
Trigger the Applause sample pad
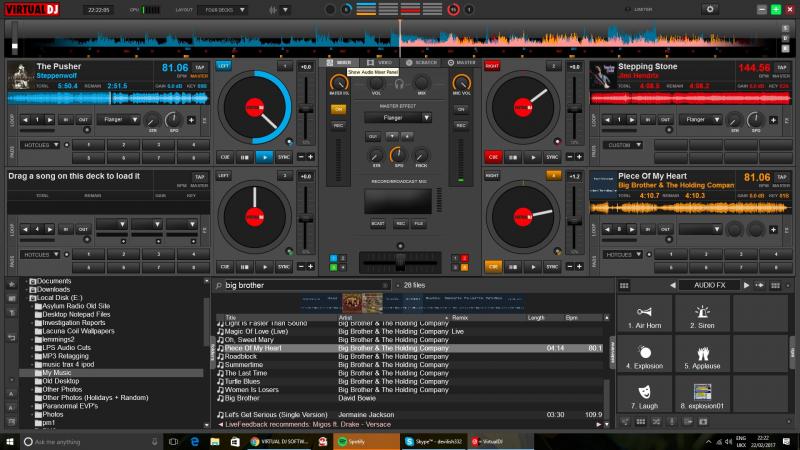(702, 356)
